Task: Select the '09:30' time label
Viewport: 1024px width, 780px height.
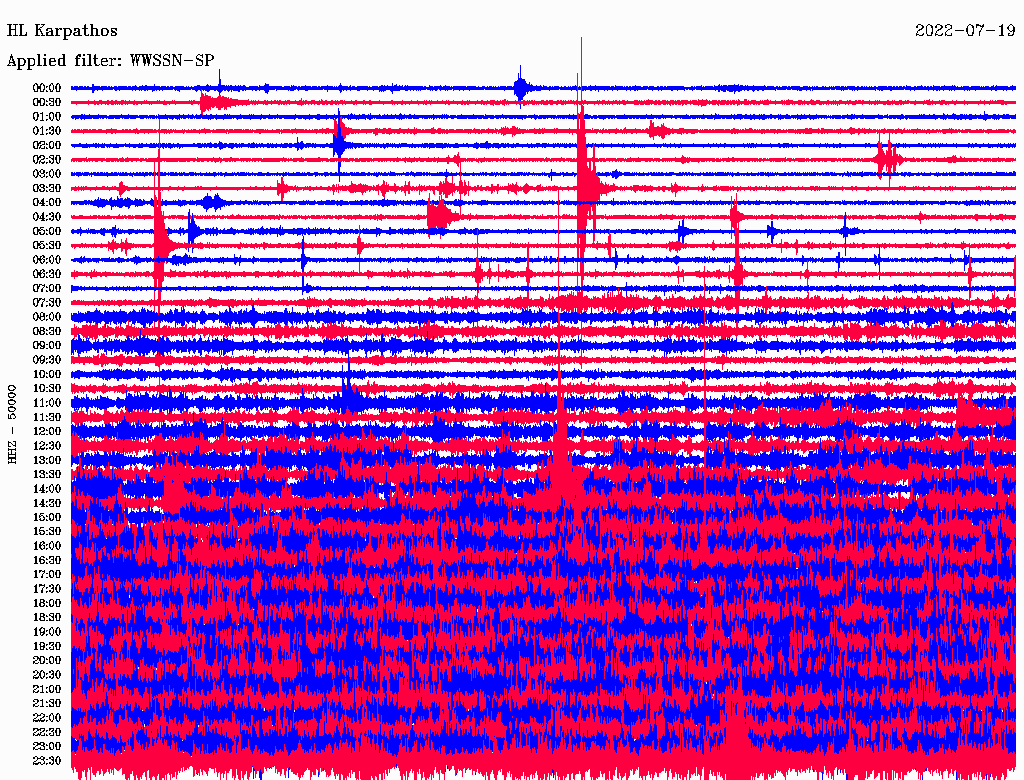Action: pos(47,361)
